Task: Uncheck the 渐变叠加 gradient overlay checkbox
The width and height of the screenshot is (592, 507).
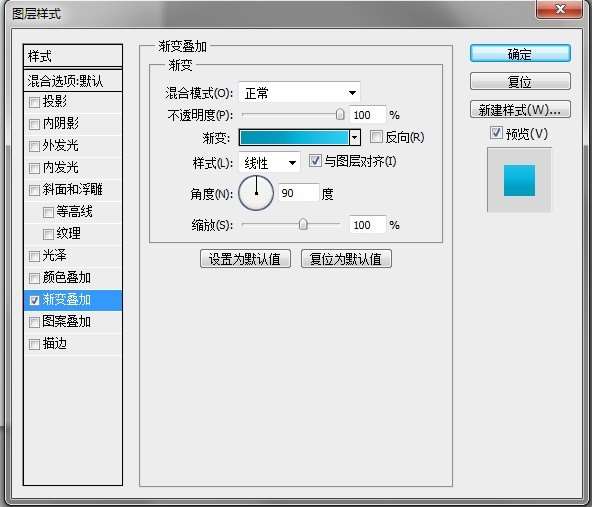Action: 34,300
